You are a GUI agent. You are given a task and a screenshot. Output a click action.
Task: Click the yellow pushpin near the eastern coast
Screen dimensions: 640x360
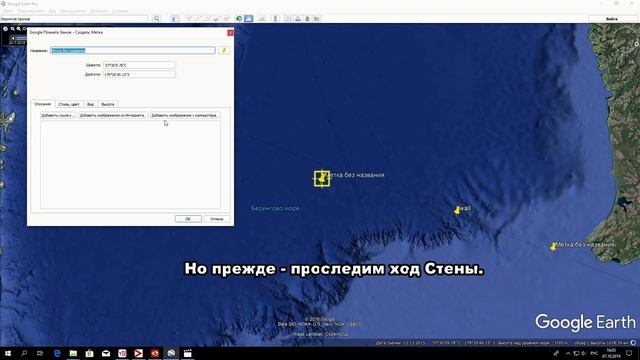[x=553, y=247]
